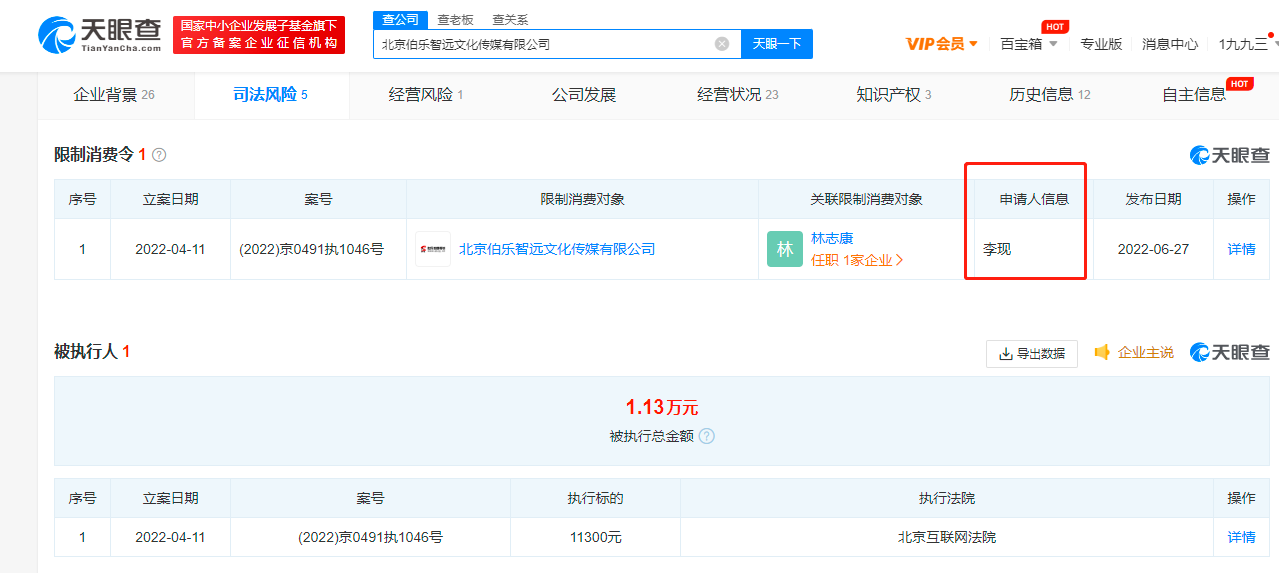
Task: Click 导出数据 export button
Action: [x=1031, y=353]
